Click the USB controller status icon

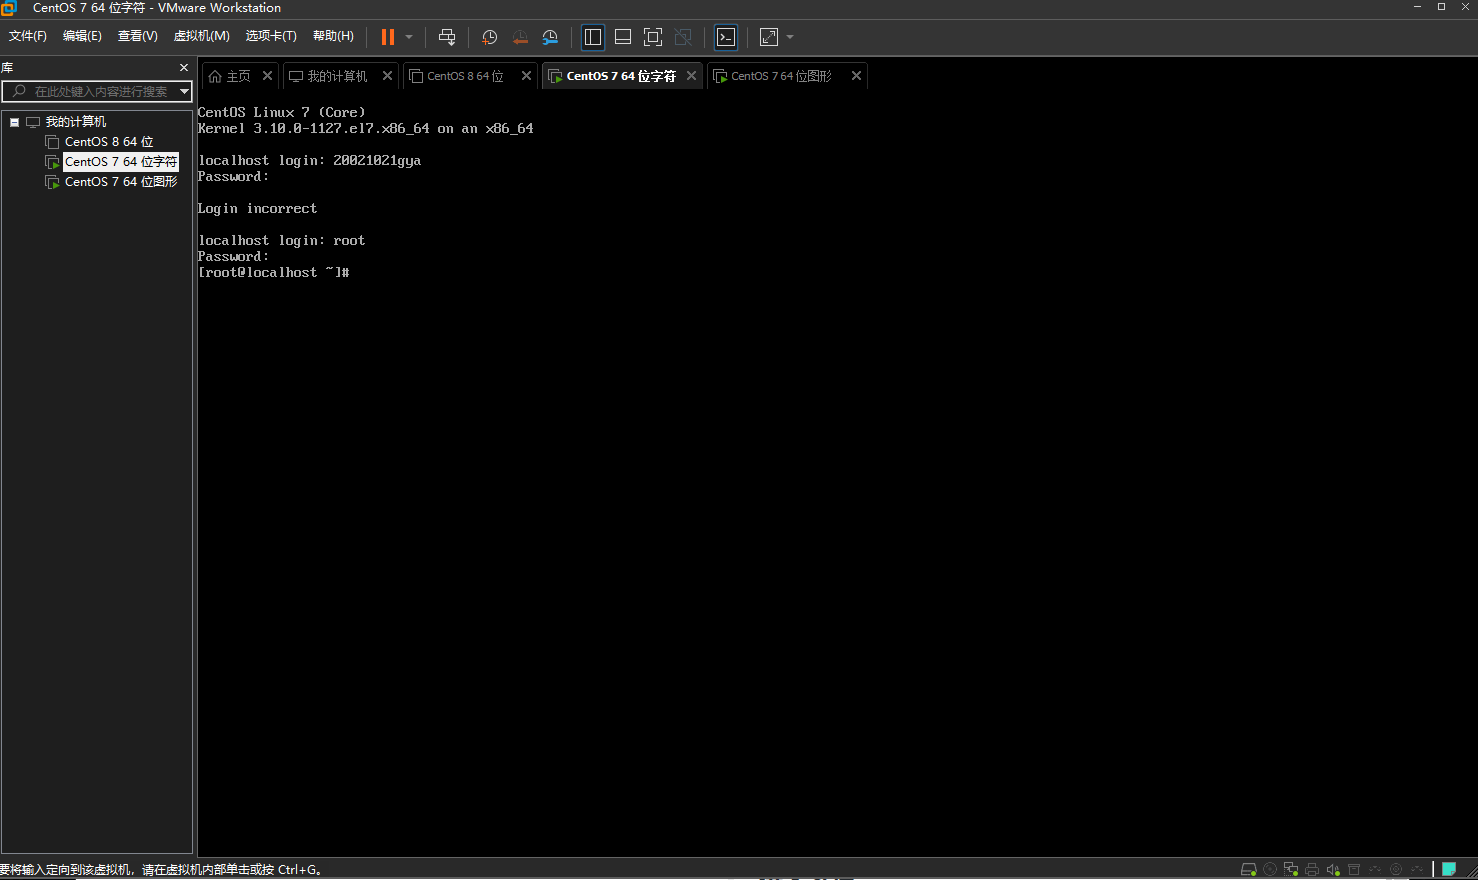[1354, 870]
